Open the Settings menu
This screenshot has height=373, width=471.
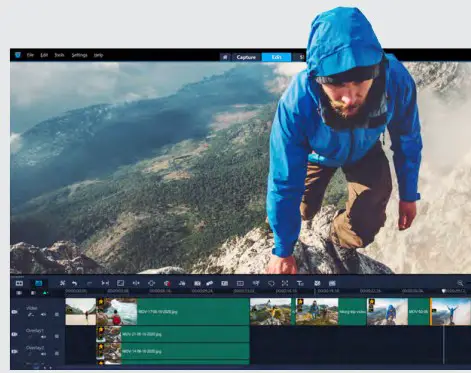79,55
